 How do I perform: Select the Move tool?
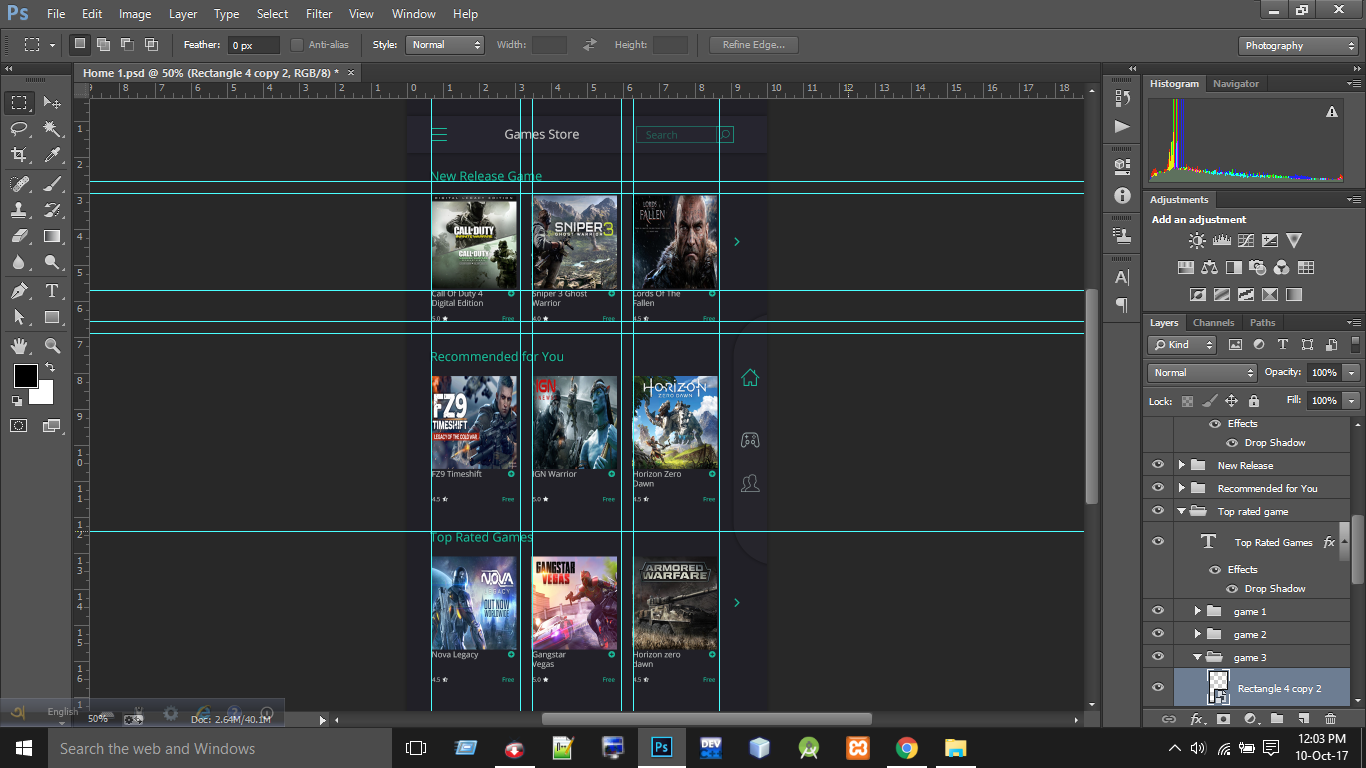point(52,102)
